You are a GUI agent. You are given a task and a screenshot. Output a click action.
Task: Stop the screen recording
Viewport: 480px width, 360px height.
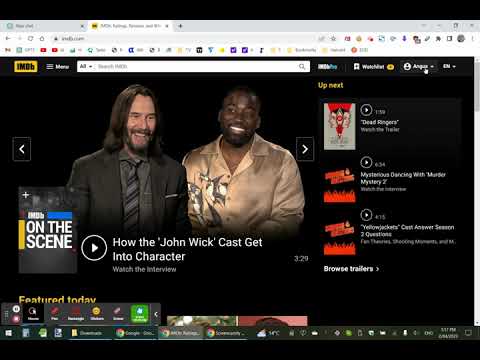(x=16, y=319)
